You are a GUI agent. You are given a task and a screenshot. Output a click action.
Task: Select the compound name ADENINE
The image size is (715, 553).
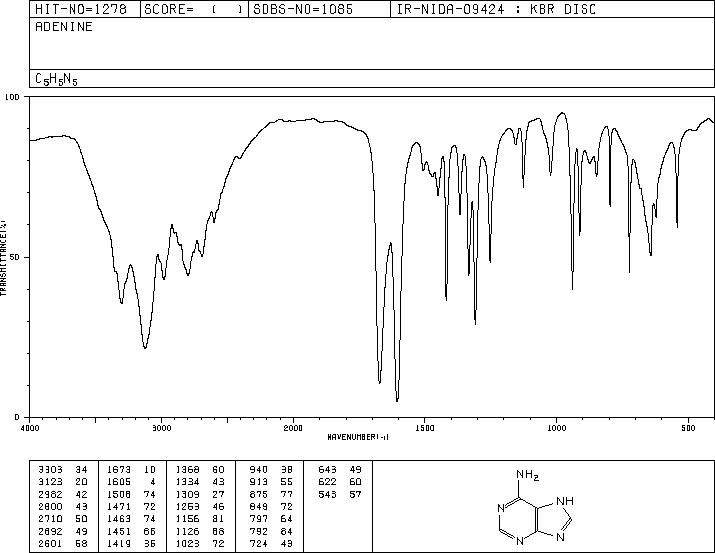(x=64, y=27)
